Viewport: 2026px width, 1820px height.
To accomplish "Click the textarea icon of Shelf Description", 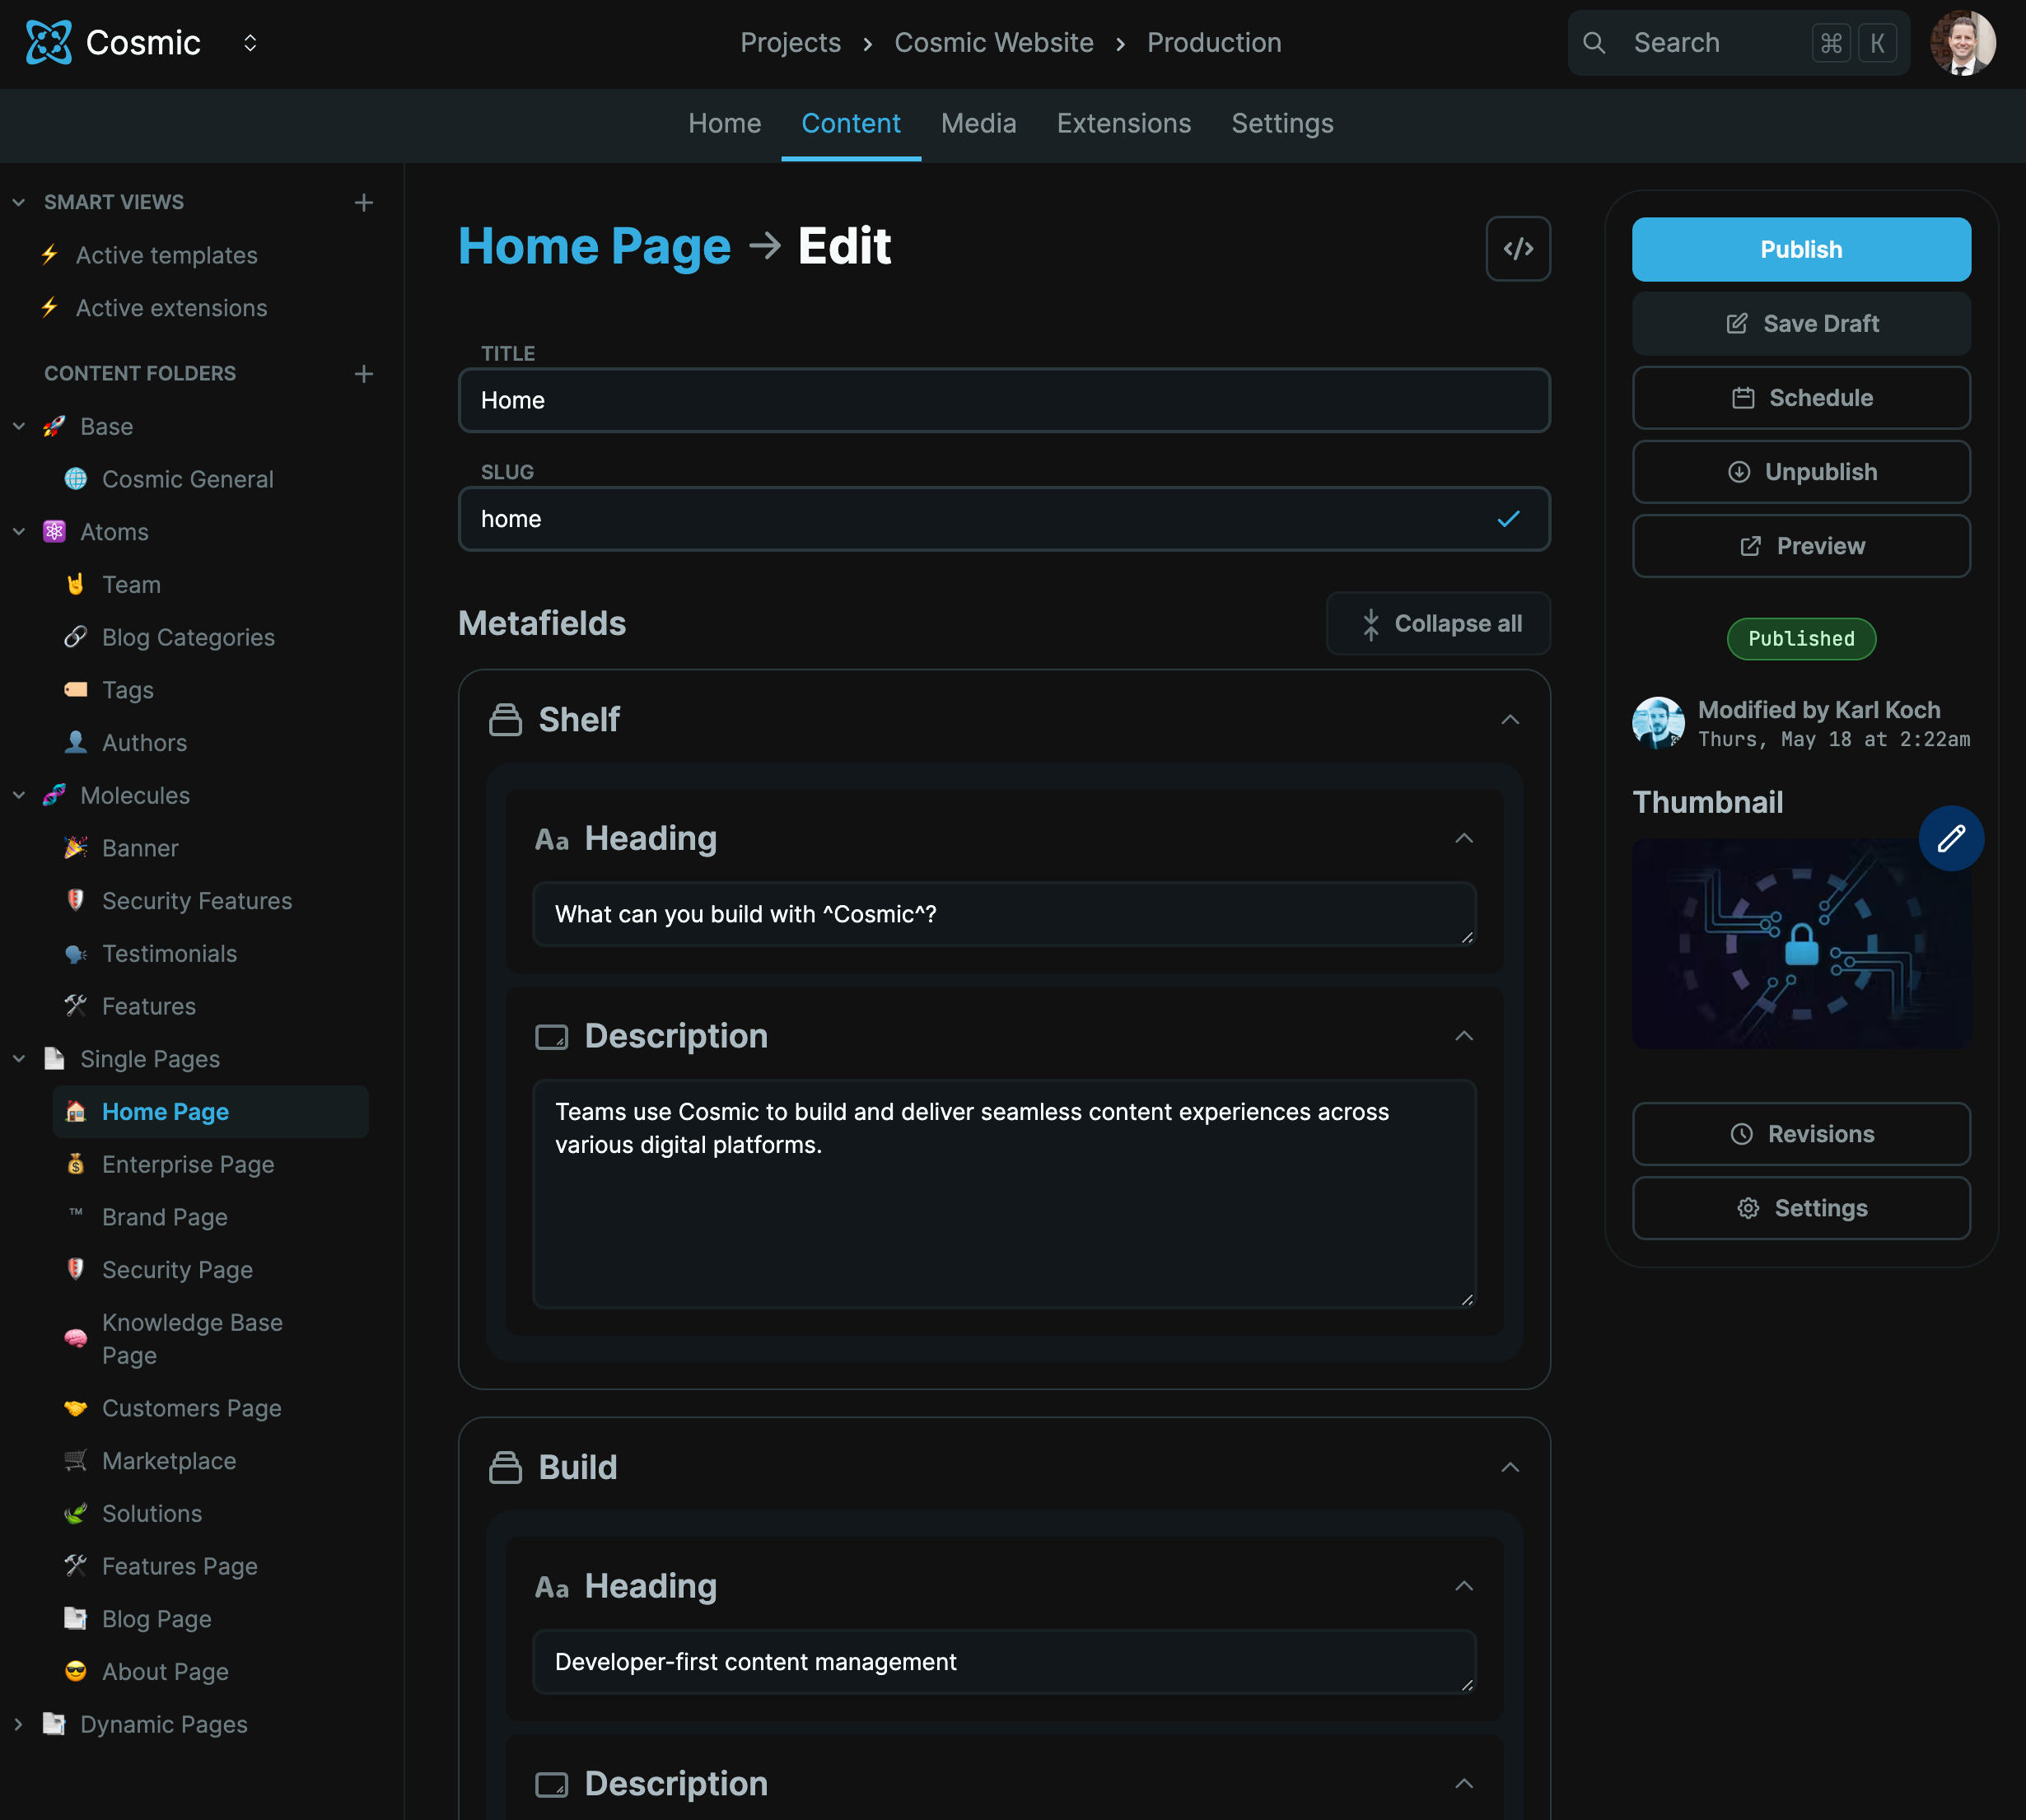I will [551, 1037].
